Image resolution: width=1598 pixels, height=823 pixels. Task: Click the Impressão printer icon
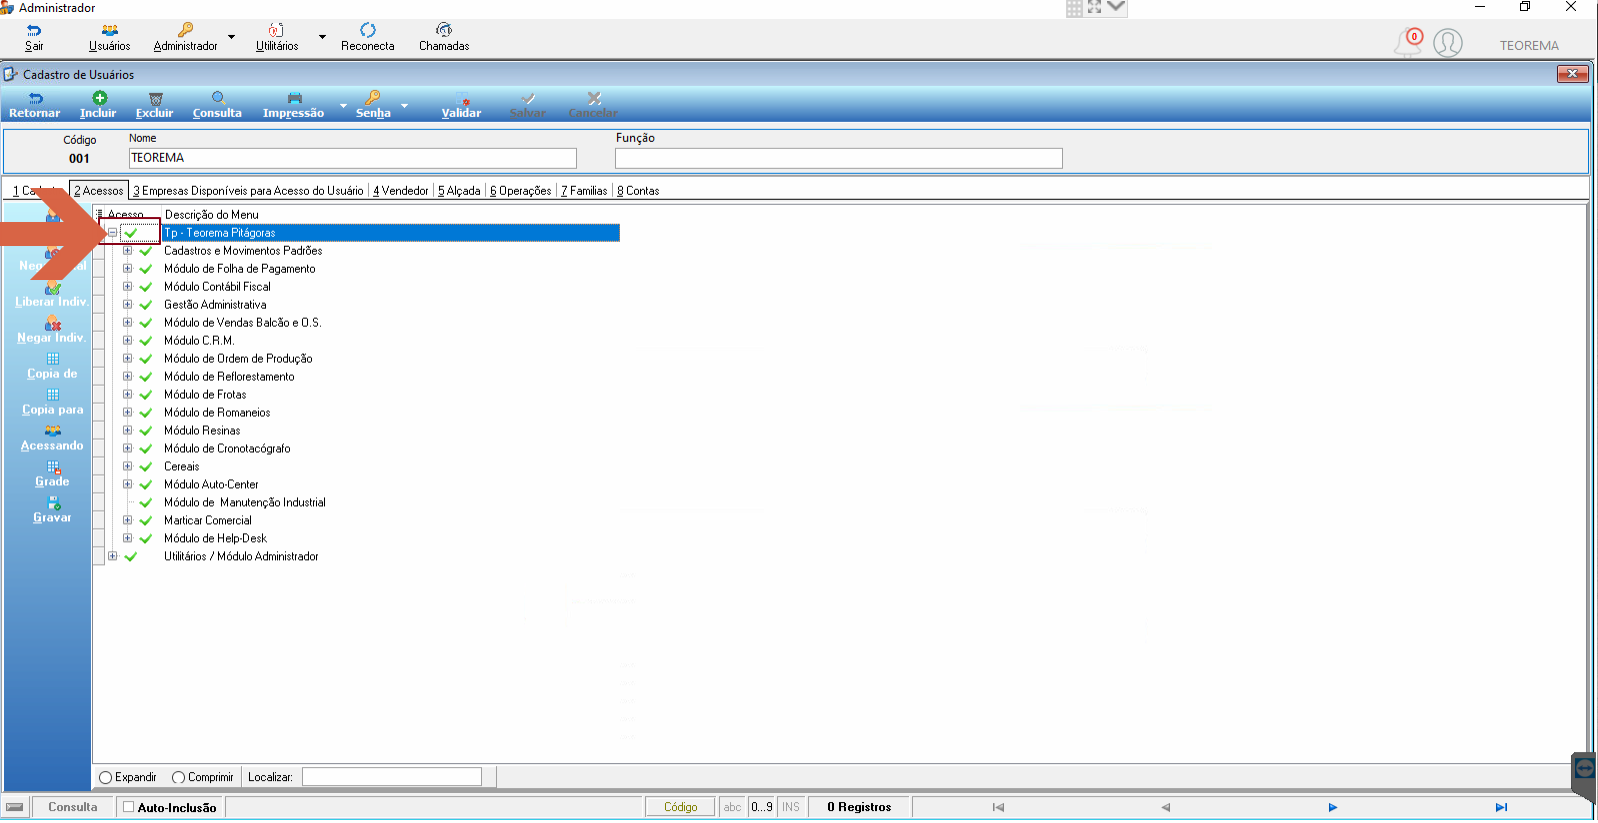294,98
